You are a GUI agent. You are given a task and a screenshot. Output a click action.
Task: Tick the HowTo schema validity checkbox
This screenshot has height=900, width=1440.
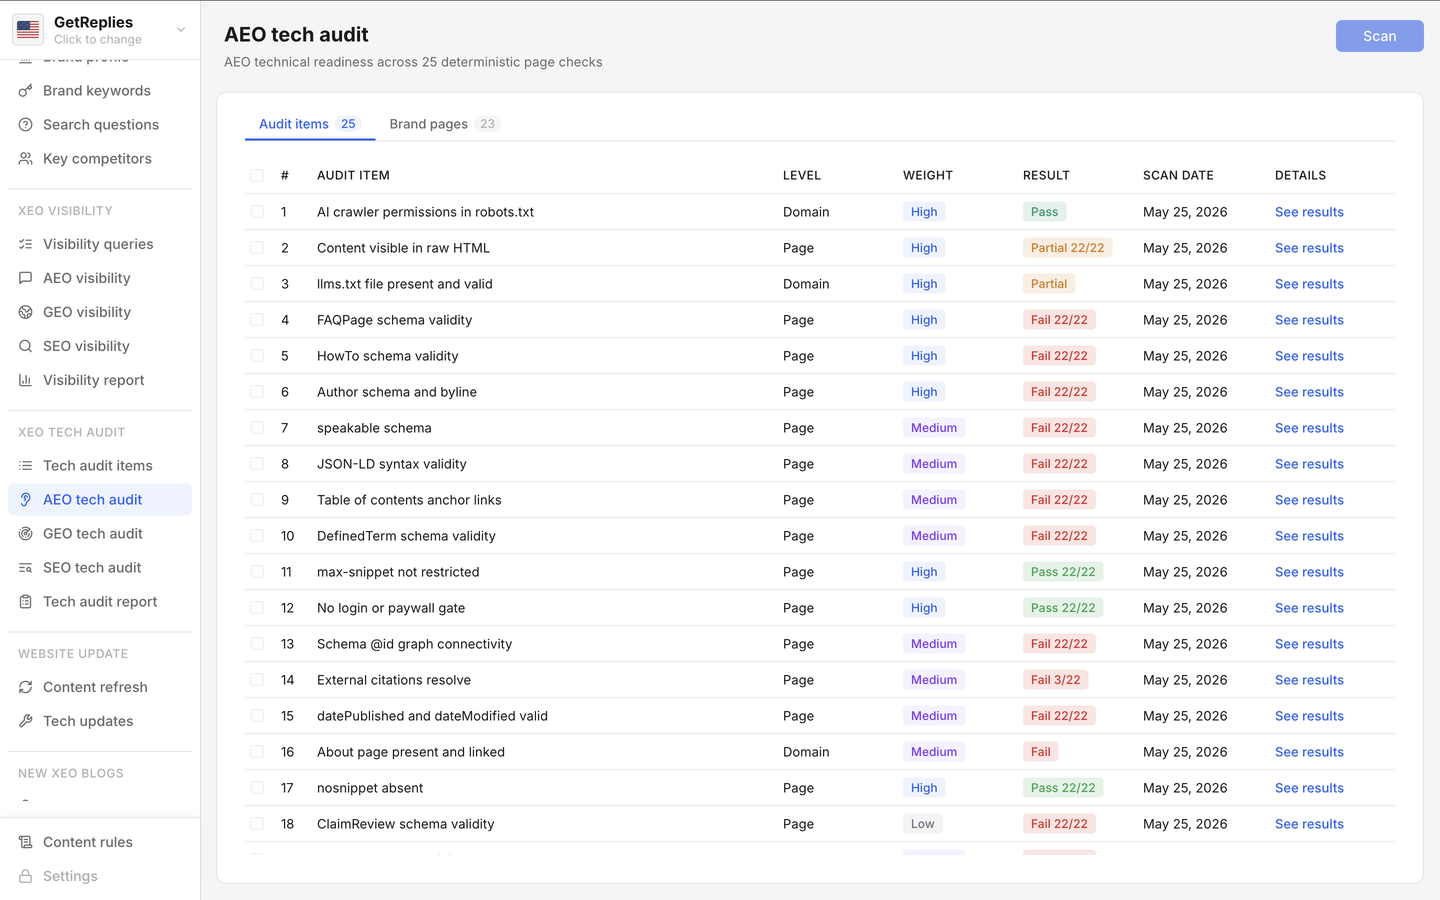pos(257,356)
